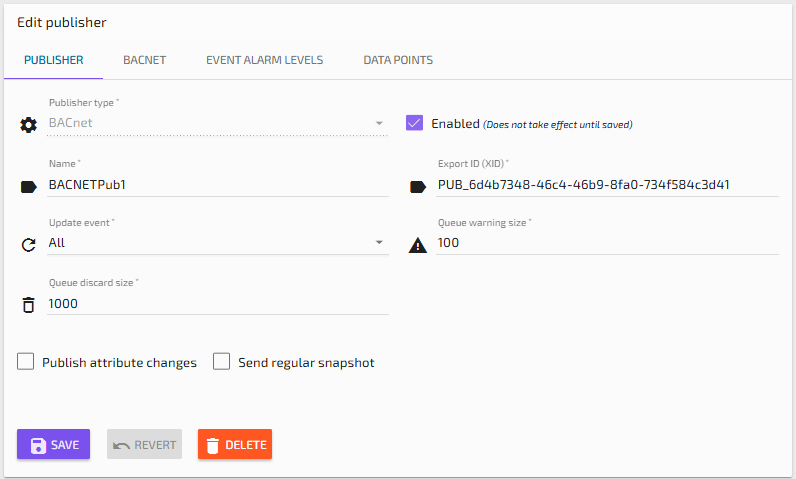The image size is (796, 479).
Task: Click the refresh icon beside Update event
Action: point(28,244)
